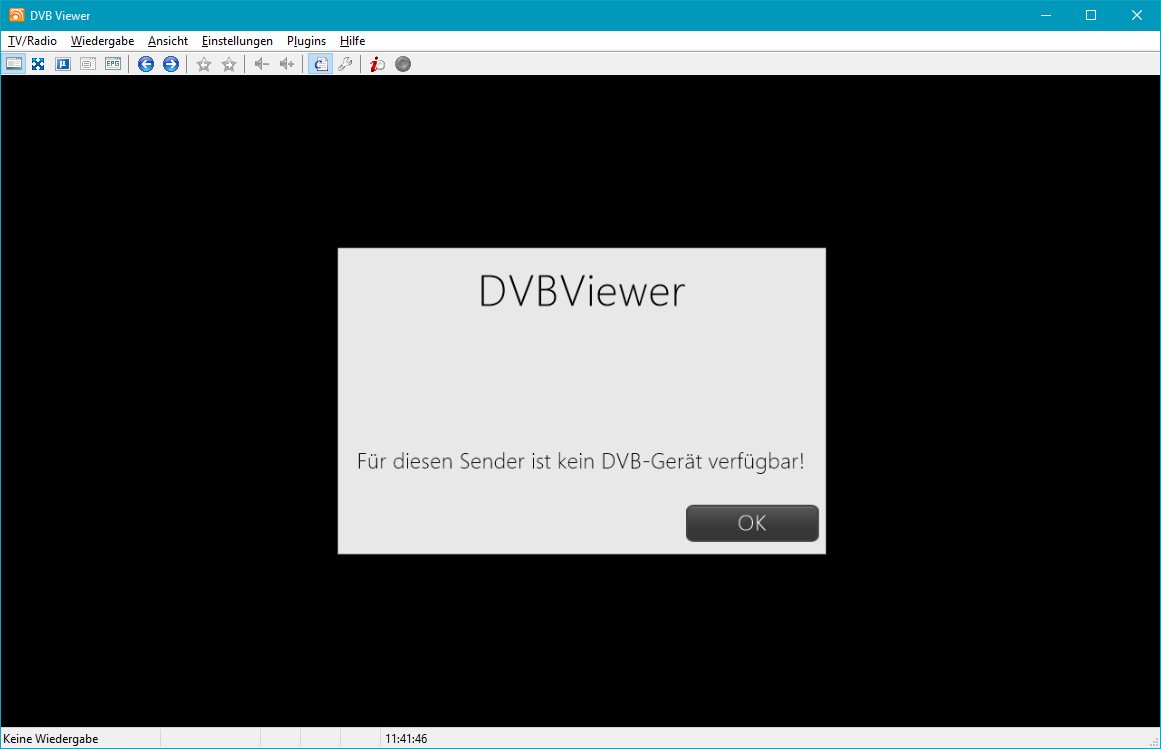
Task: Start recording with the grey round button
Action: [x=403, y=64]
